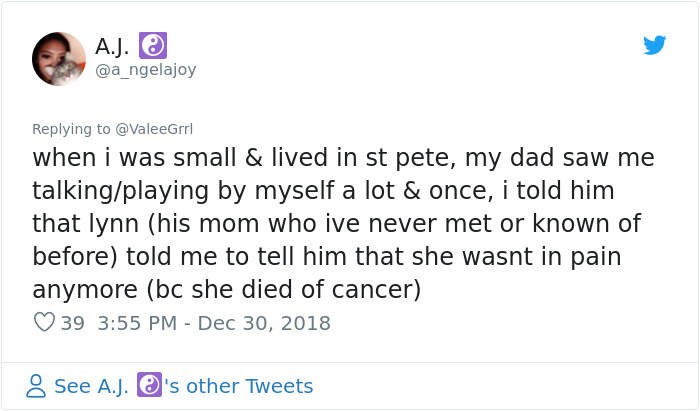The image size is (700, 411).
Task: Visit the @a_ngelajoy handle
Action: click(x=145, y=69)
